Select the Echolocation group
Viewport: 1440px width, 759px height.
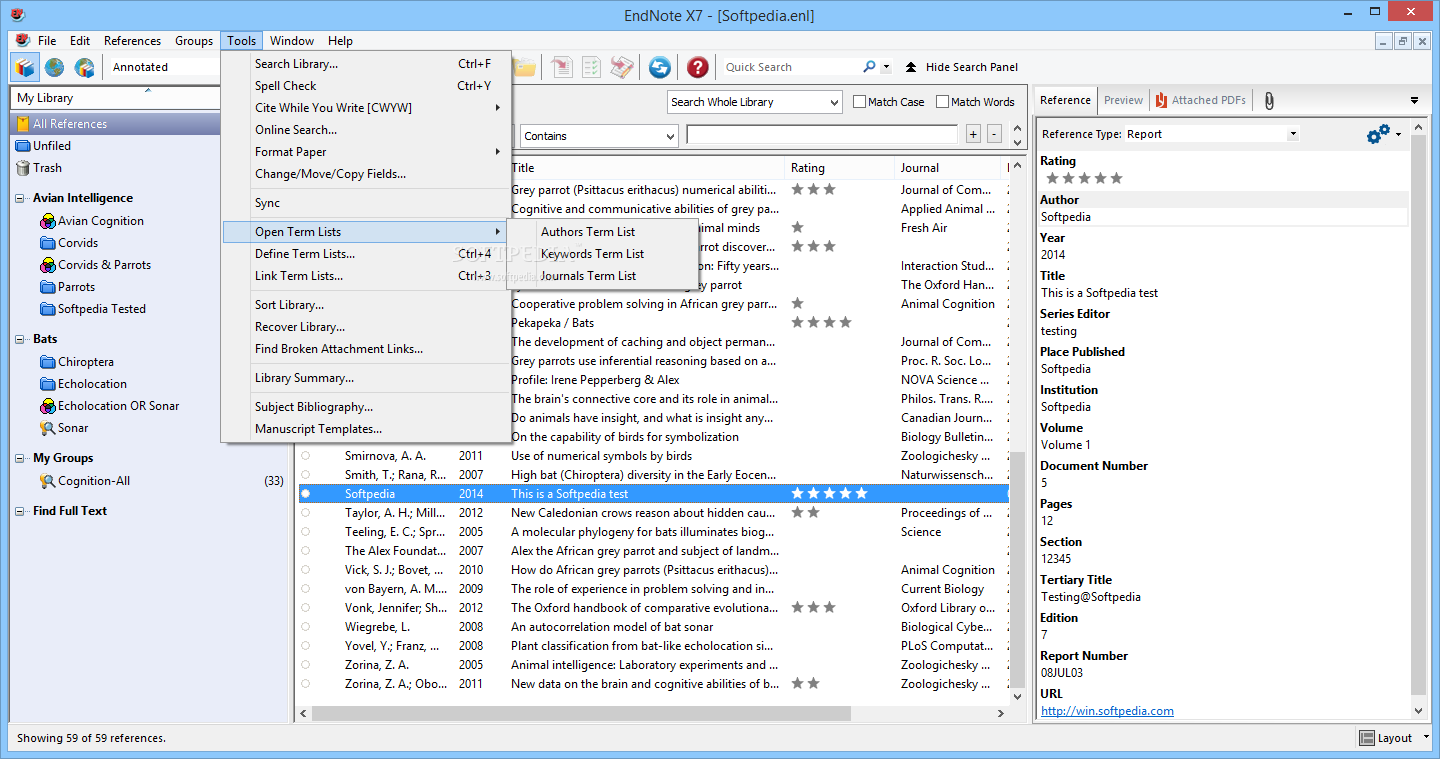(92, 384)
